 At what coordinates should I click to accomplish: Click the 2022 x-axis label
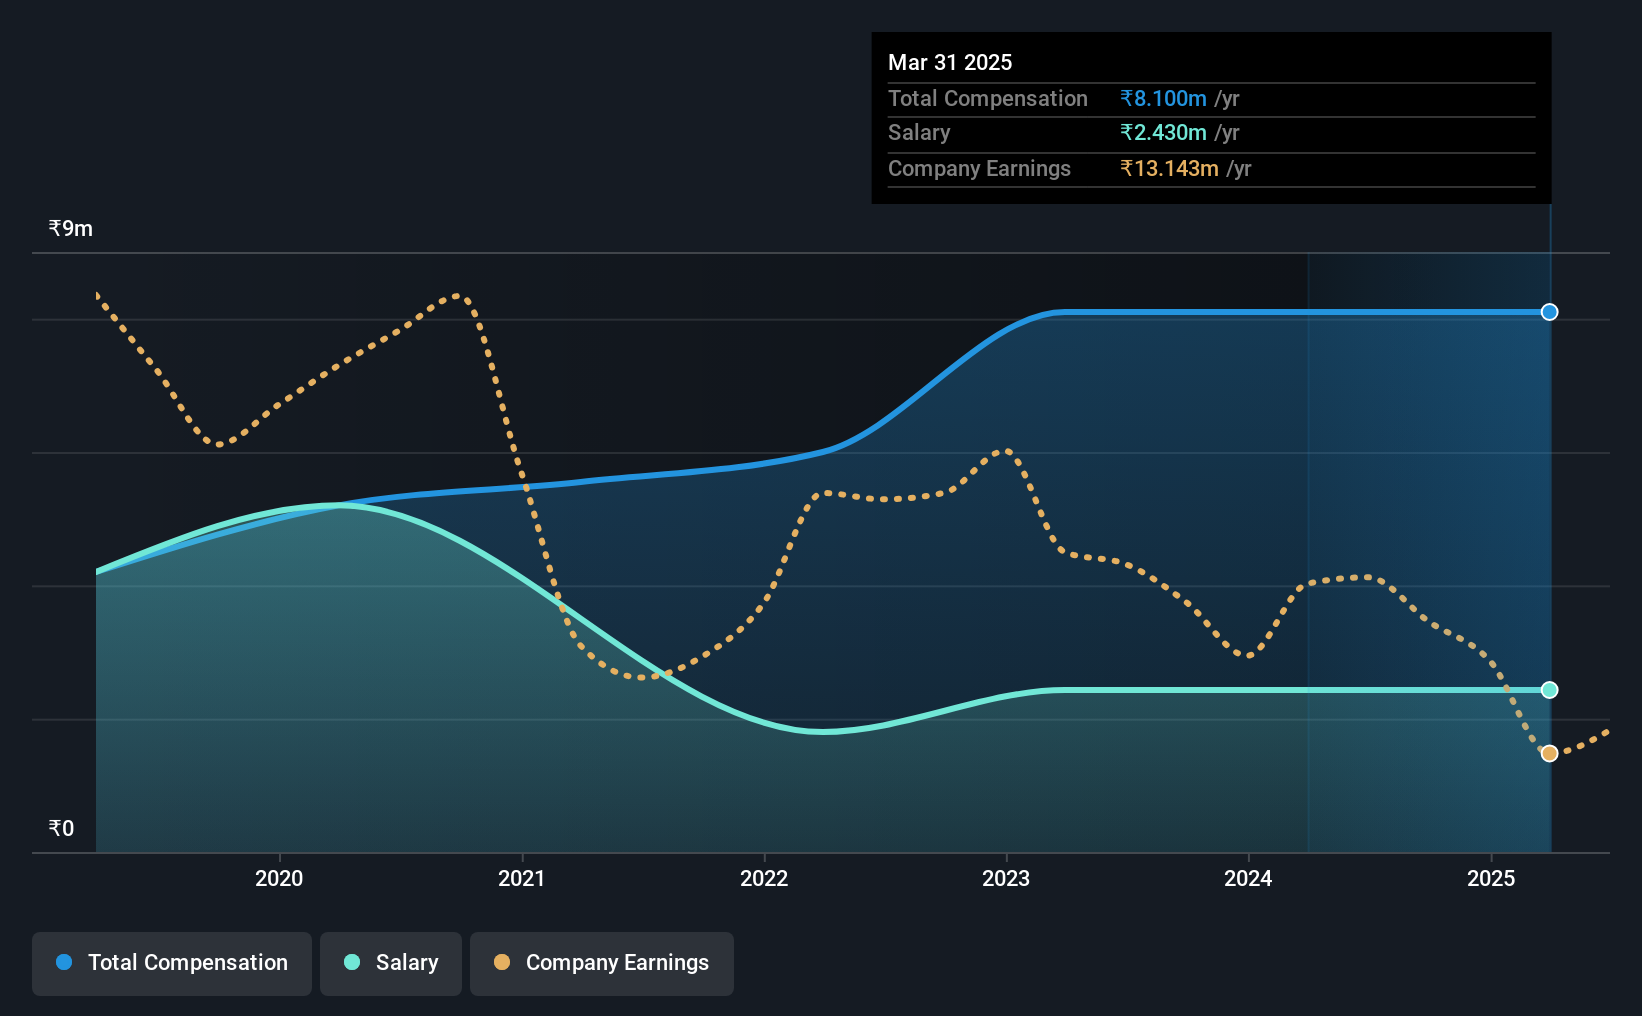click(x=764, y=878)
